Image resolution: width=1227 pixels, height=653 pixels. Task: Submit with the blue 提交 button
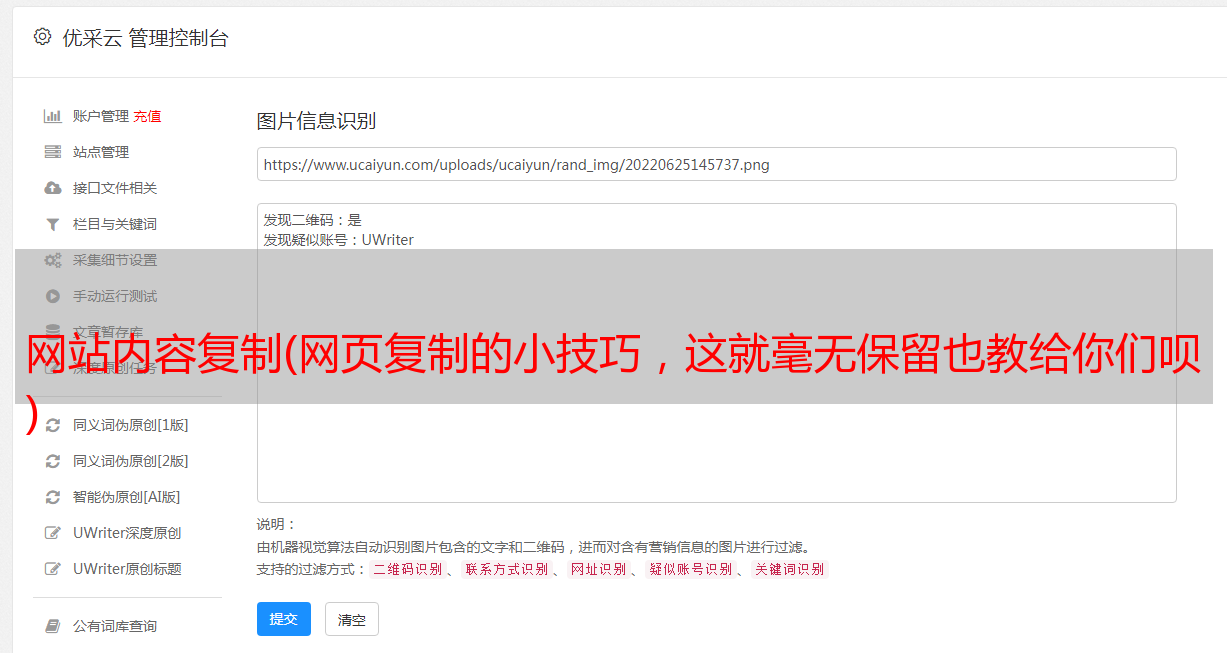[x=284, y=619]
